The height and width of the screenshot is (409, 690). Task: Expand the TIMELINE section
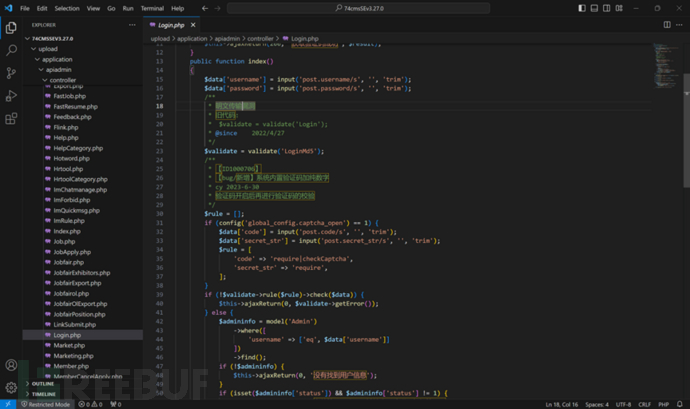43,394
